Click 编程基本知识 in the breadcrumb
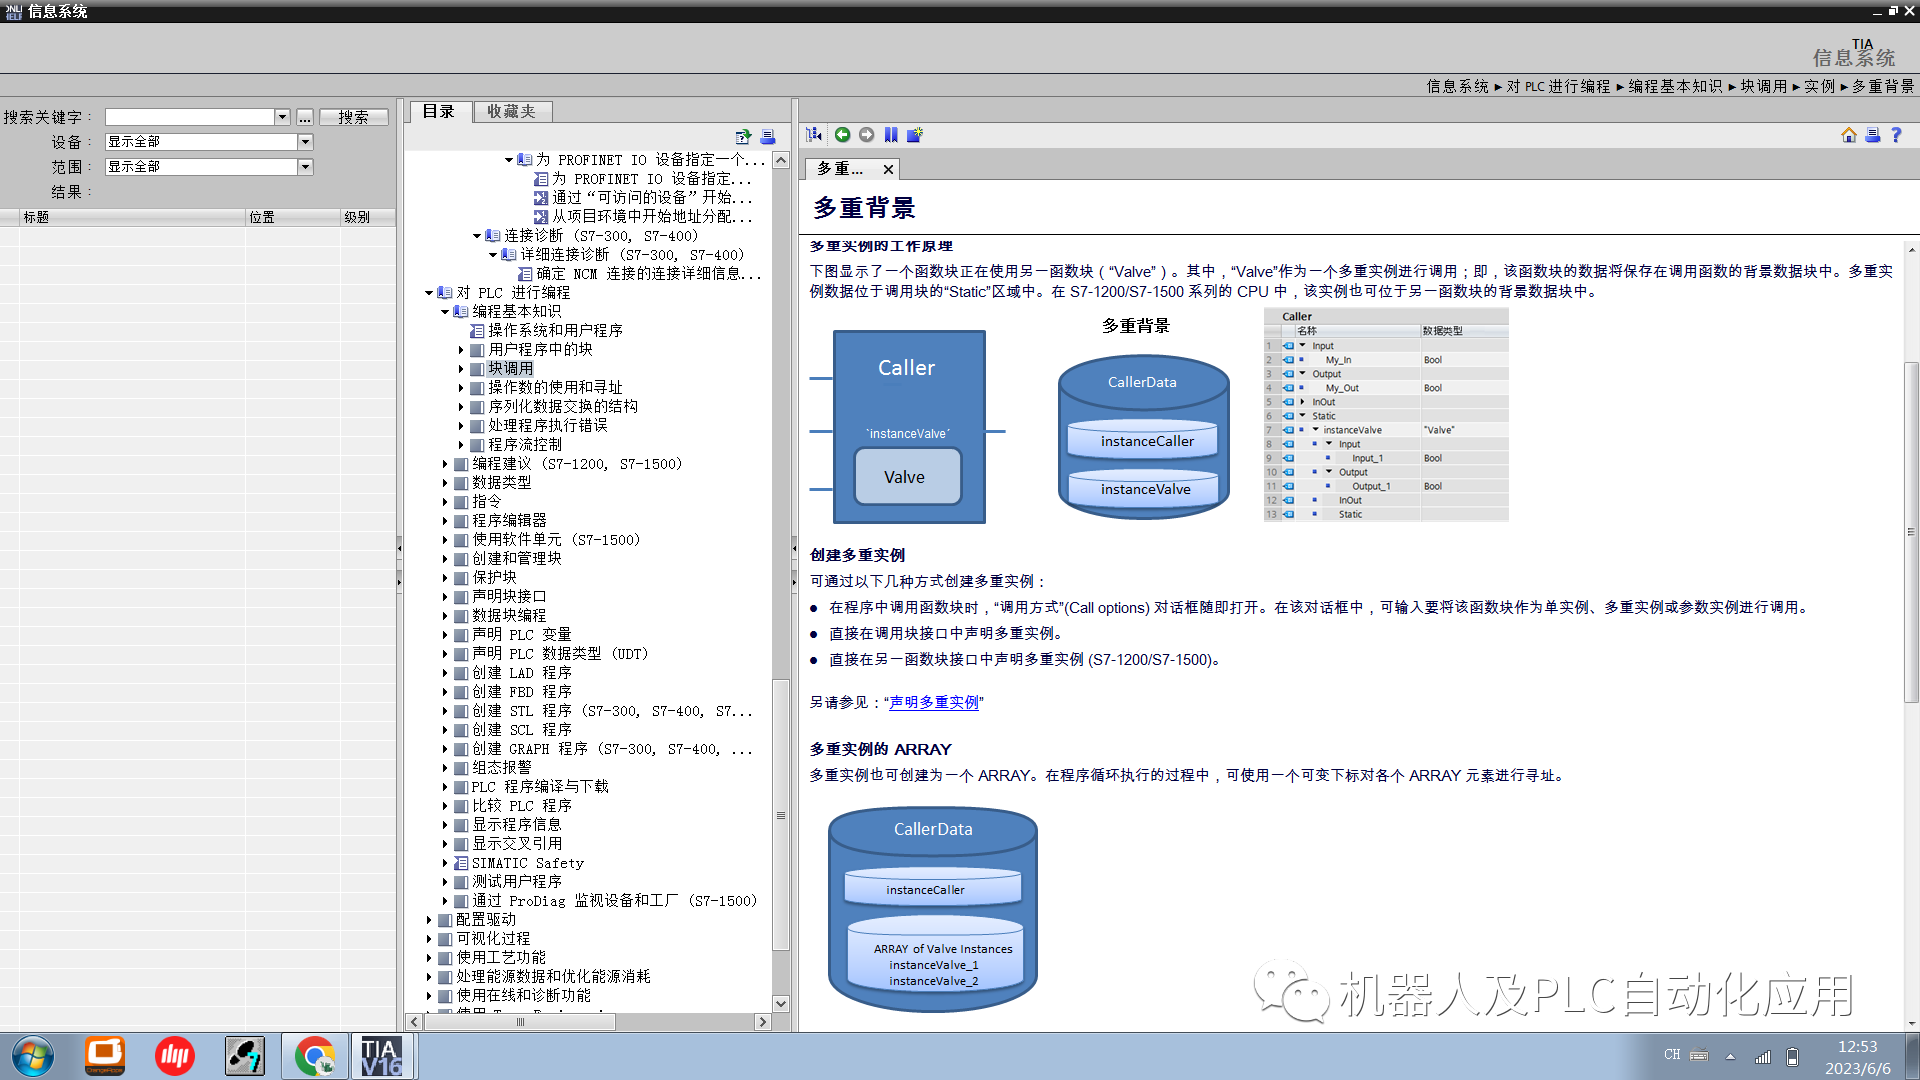The width and height of the screenshot is (1920, 1080). click(x=1676, y=87)
